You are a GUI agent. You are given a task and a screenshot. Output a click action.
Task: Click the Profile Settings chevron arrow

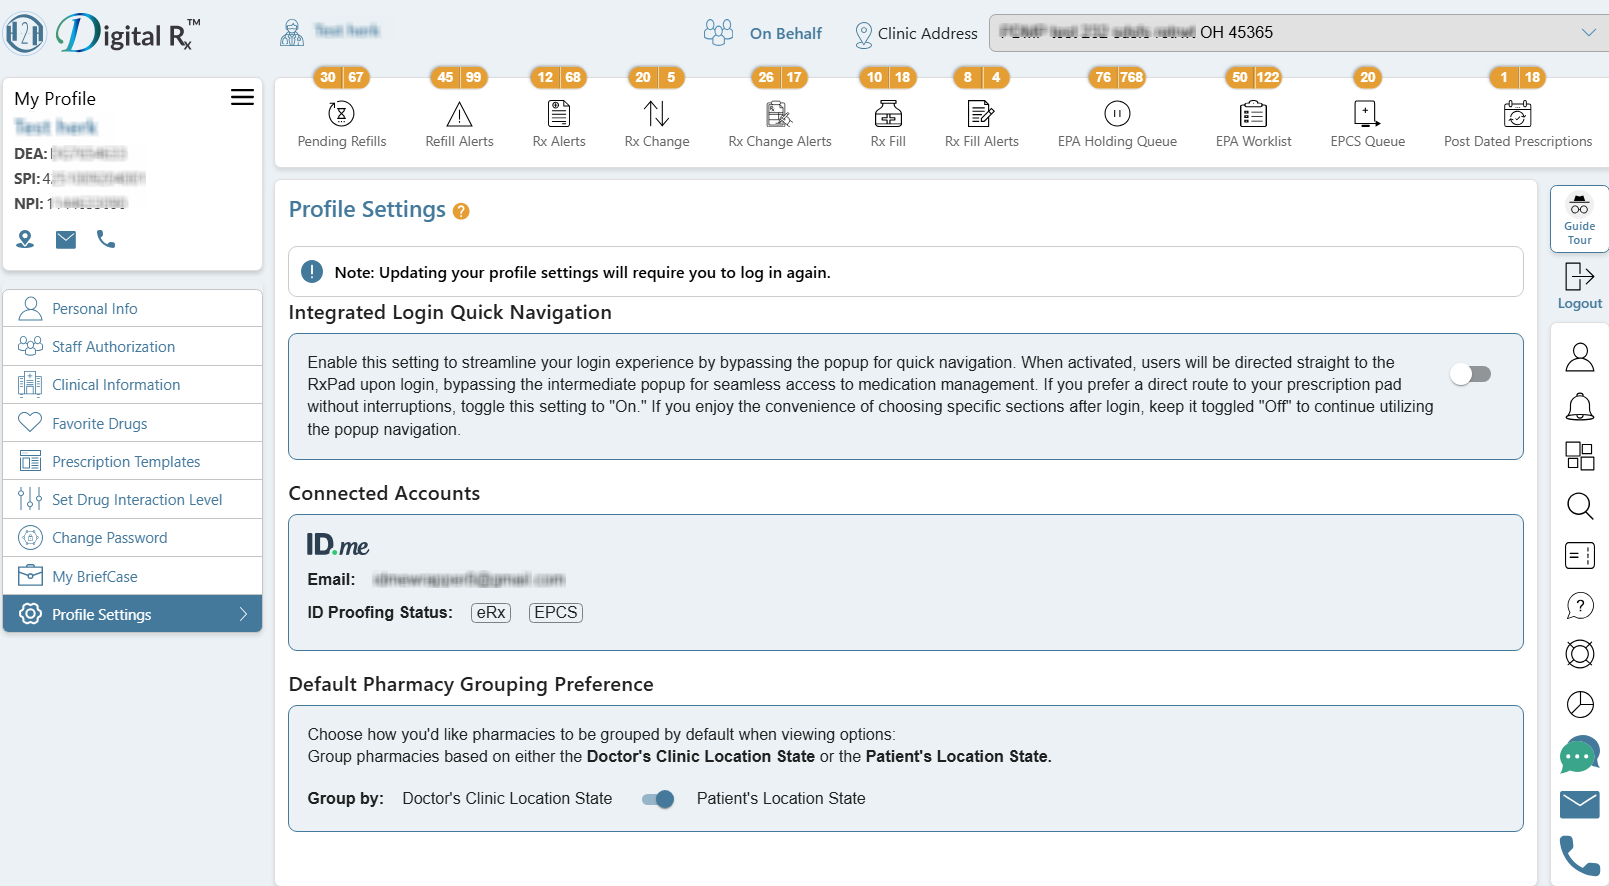click(243, 614)
